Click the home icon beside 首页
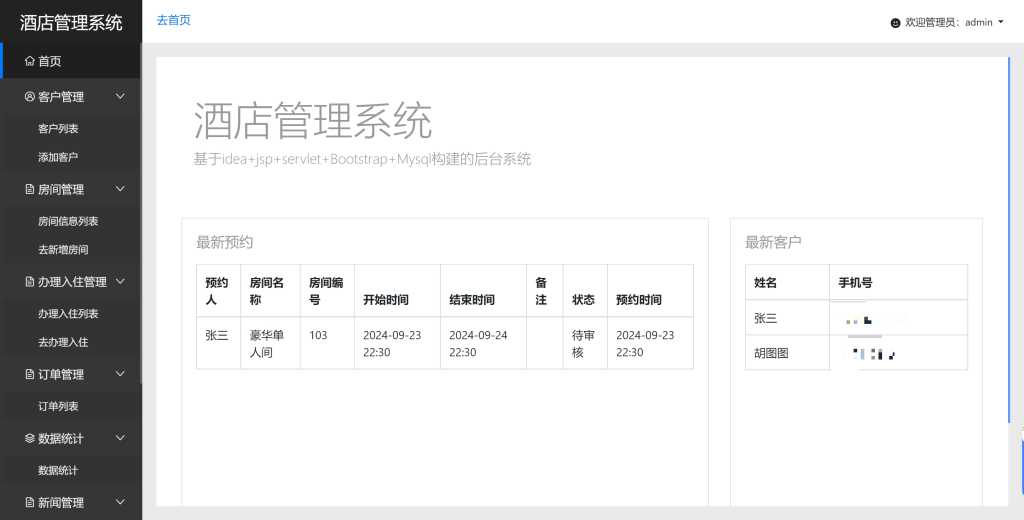Image resolution: width=1024 pixels, height=520 pixels. 29,61
